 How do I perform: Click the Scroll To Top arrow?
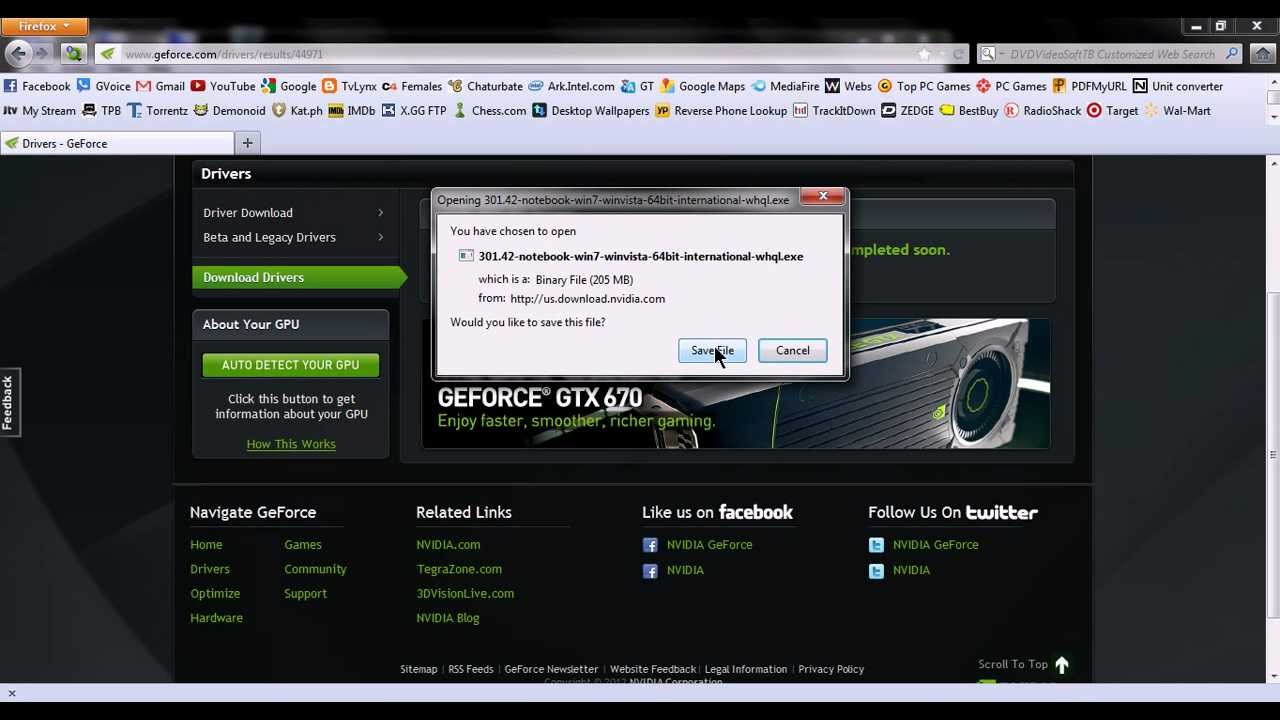point(1062,664)
